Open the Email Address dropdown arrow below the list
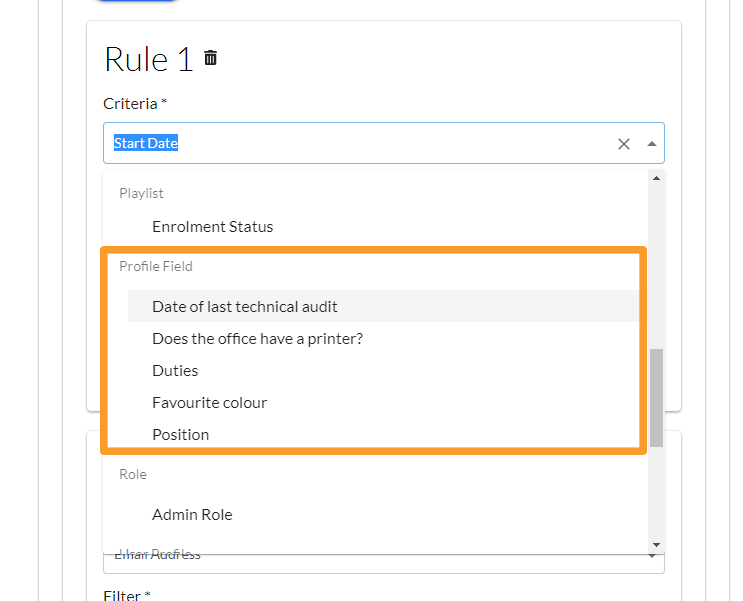 pos(652,556)
